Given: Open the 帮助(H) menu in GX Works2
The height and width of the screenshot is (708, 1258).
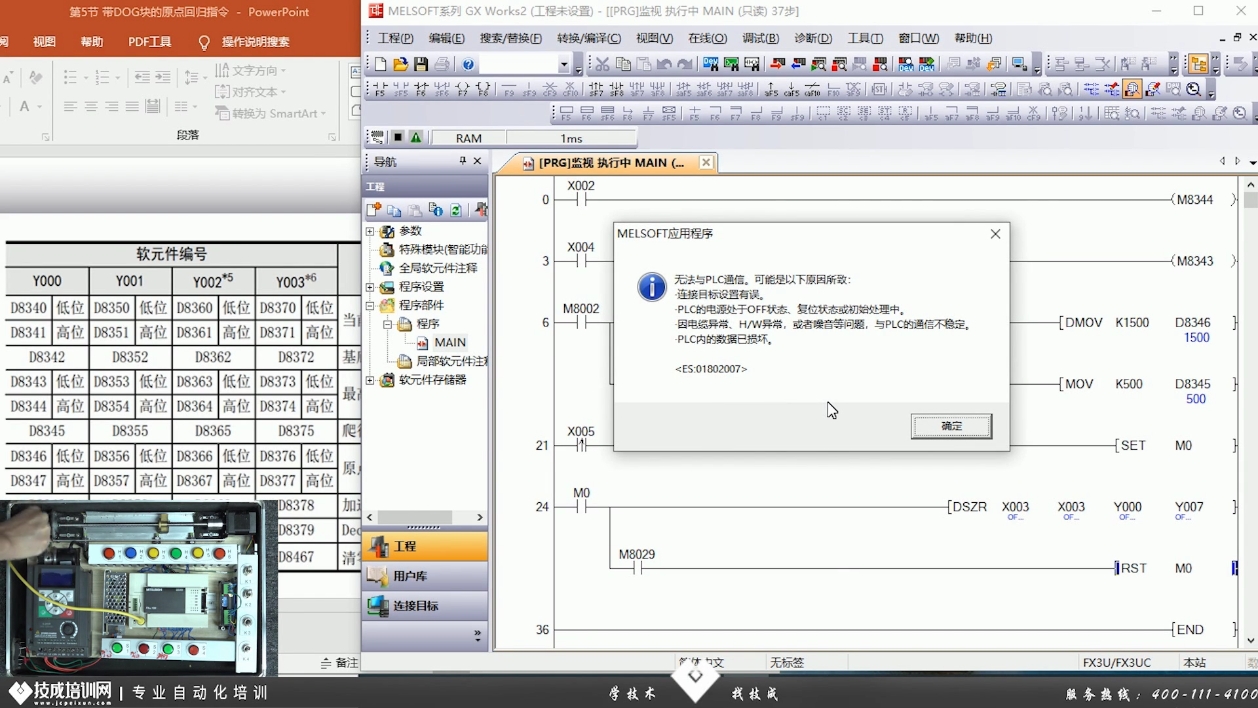Looking at the screenshot, I should 973,38.
